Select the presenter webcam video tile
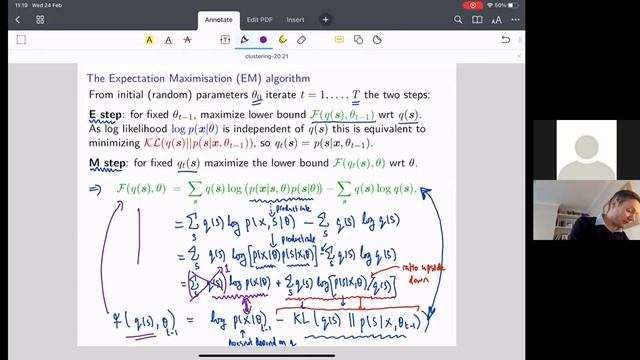The image size is (640, 360). [x=587, y=210]
